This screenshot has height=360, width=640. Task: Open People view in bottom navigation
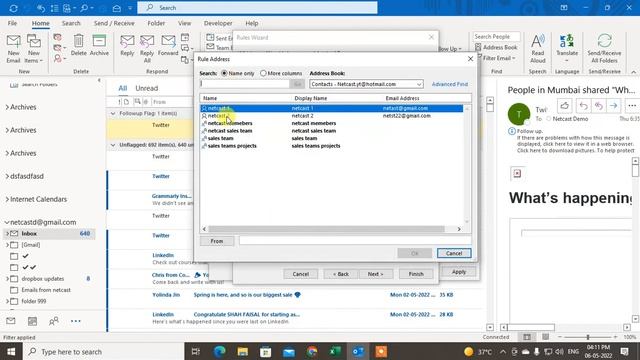(x=53, y=321)
